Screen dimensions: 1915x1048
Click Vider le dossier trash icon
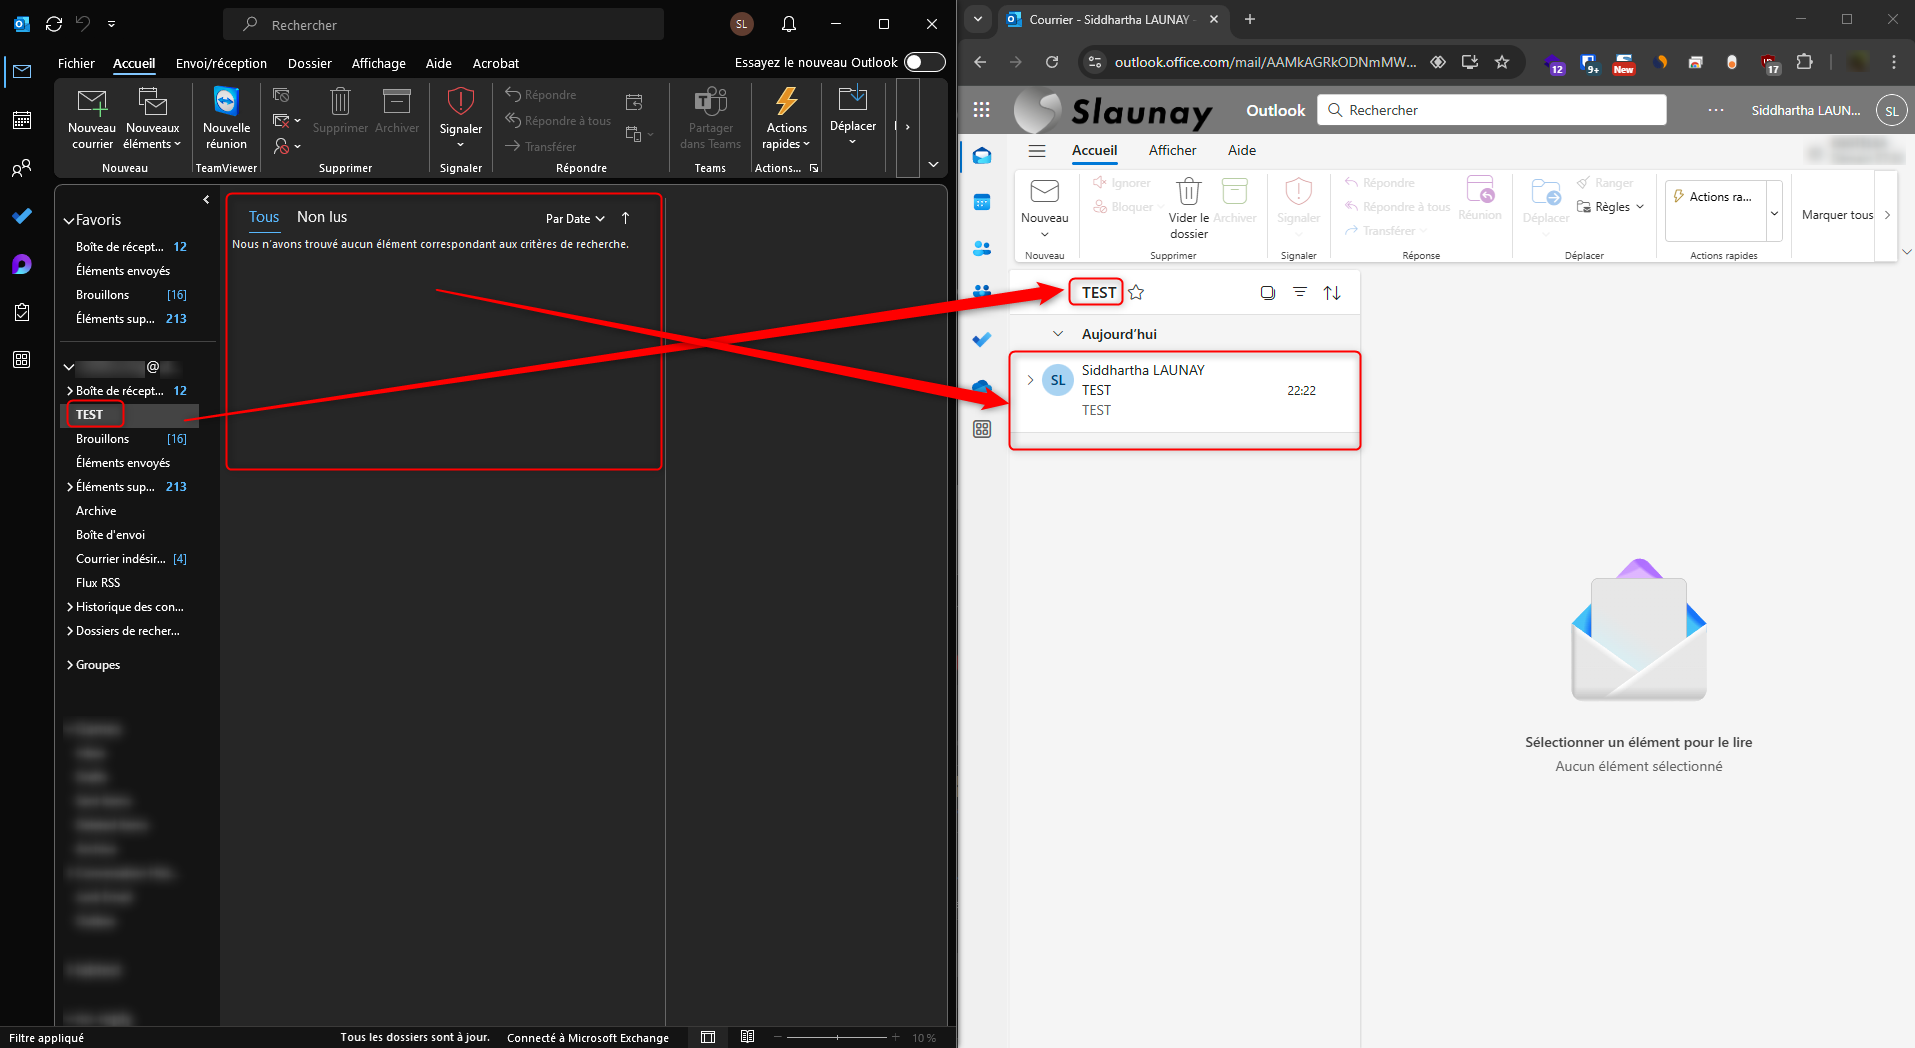pos(1188,192)
